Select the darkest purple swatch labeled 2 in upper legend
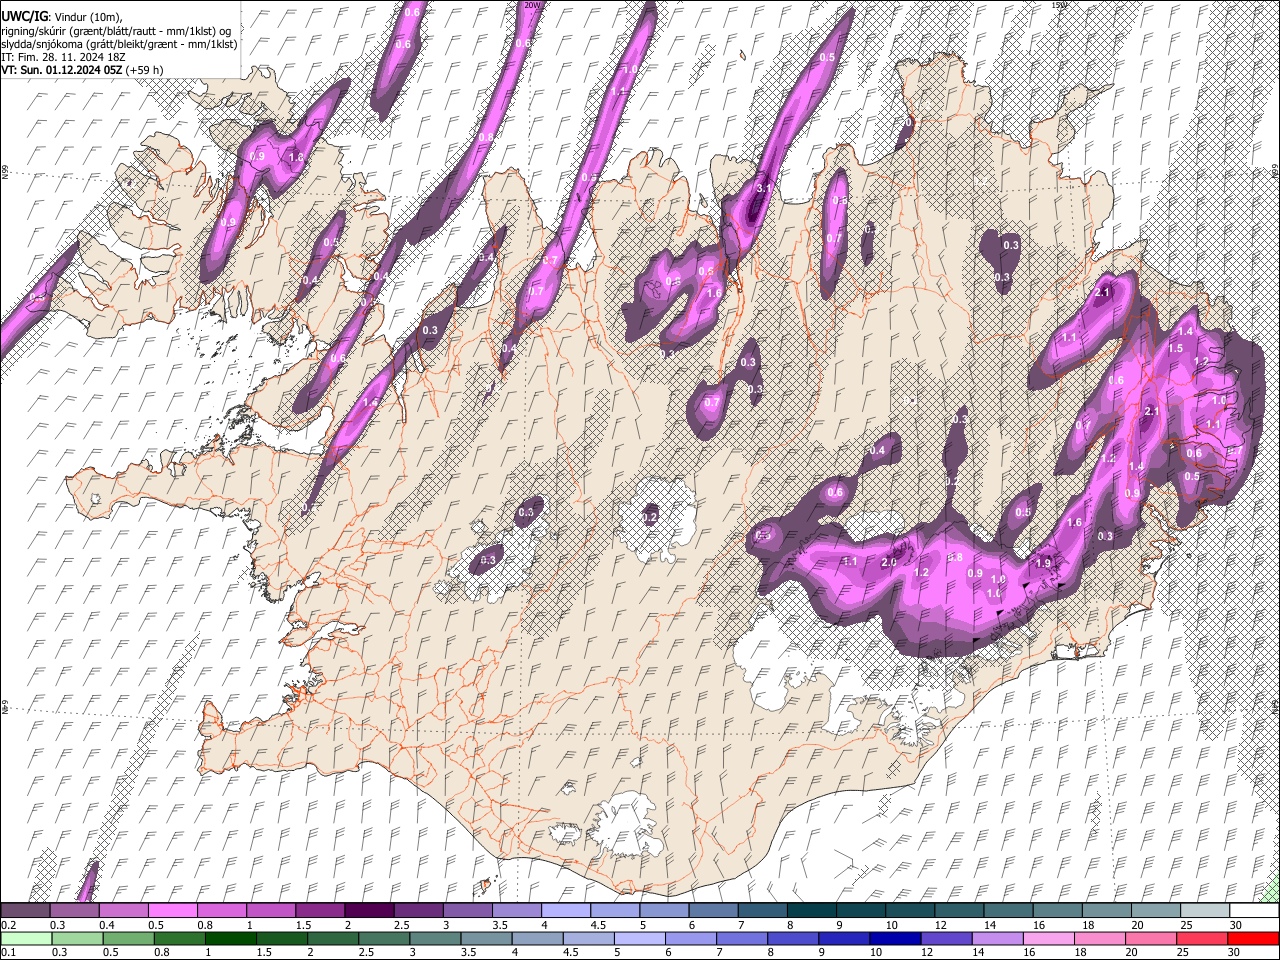This screenshot has width=1280, height=960. 369,910
